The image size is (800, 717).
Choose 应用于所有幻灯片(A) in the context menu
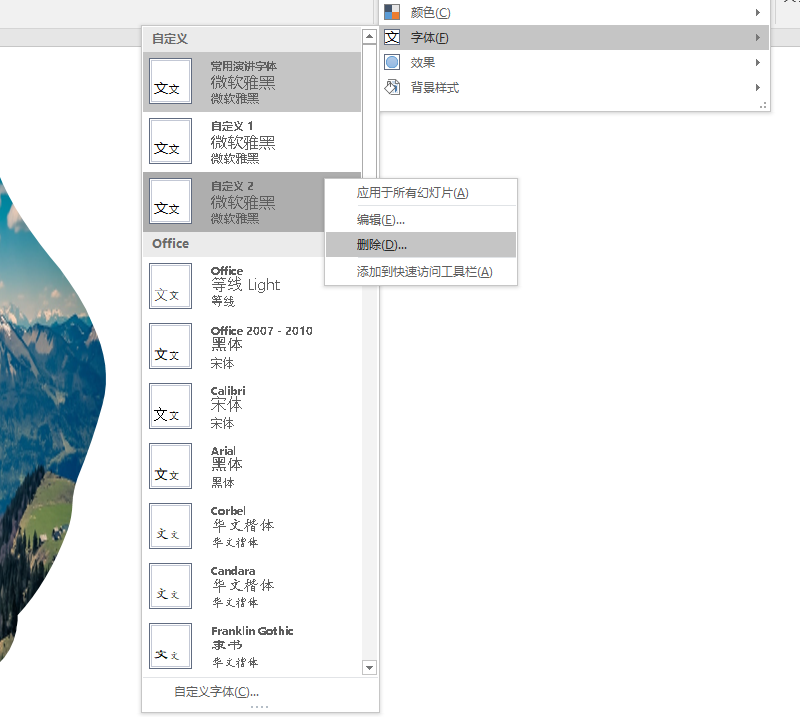click(421, 193)
